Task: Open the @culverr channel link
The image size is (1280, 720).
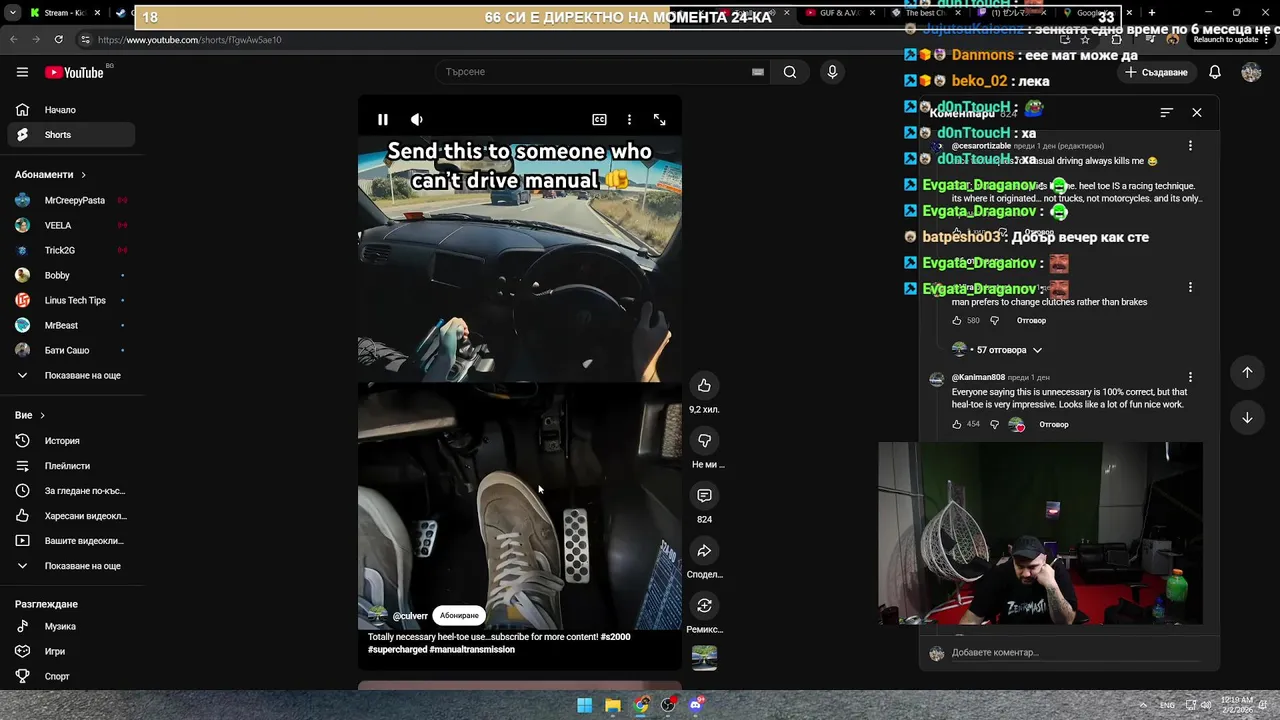Action: [410, 616]
